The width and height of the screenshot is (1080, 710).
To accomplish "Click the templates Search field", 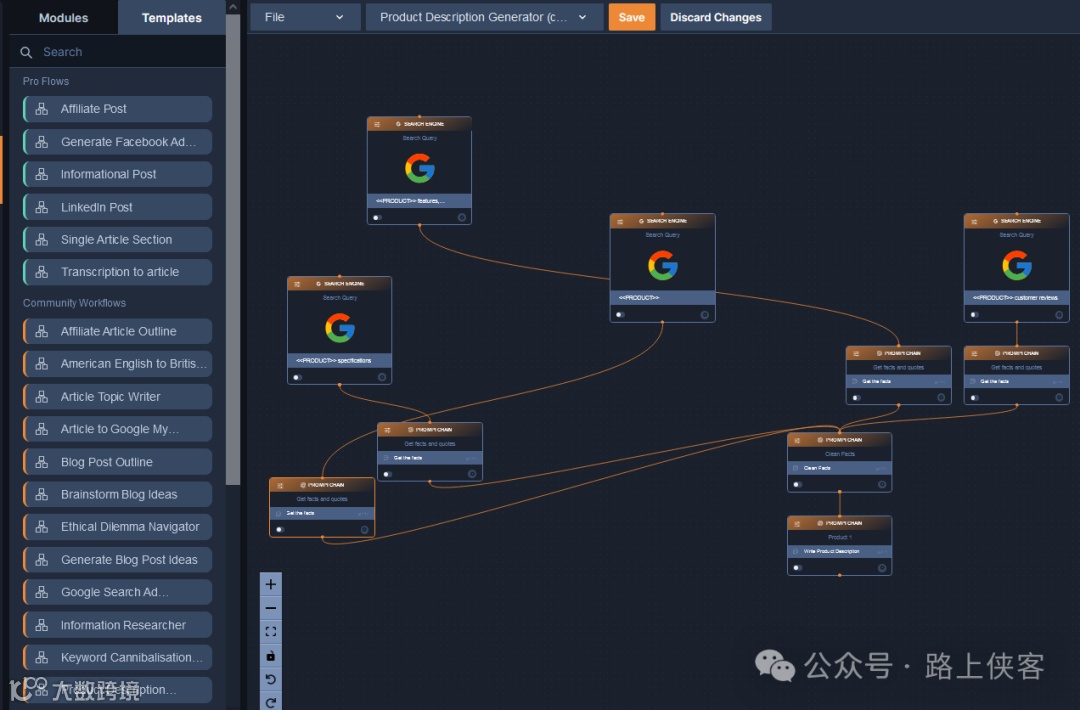I will 117,52.
